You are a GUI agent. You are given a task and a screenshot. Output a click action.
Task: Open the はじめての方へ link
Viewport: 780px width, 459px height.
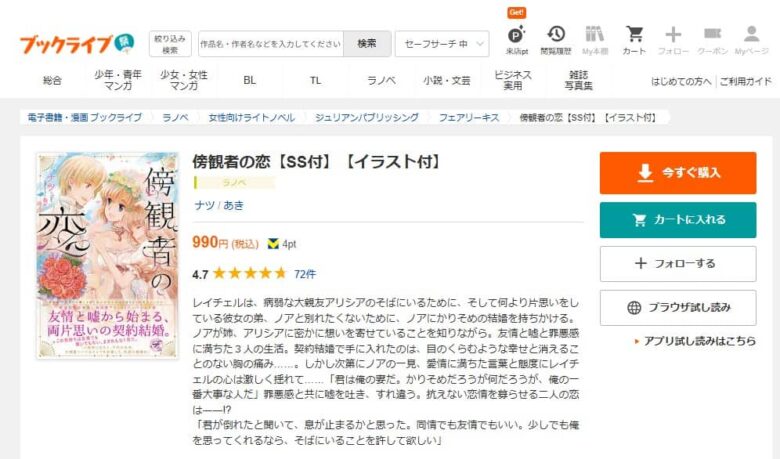[x=681, y=82]
